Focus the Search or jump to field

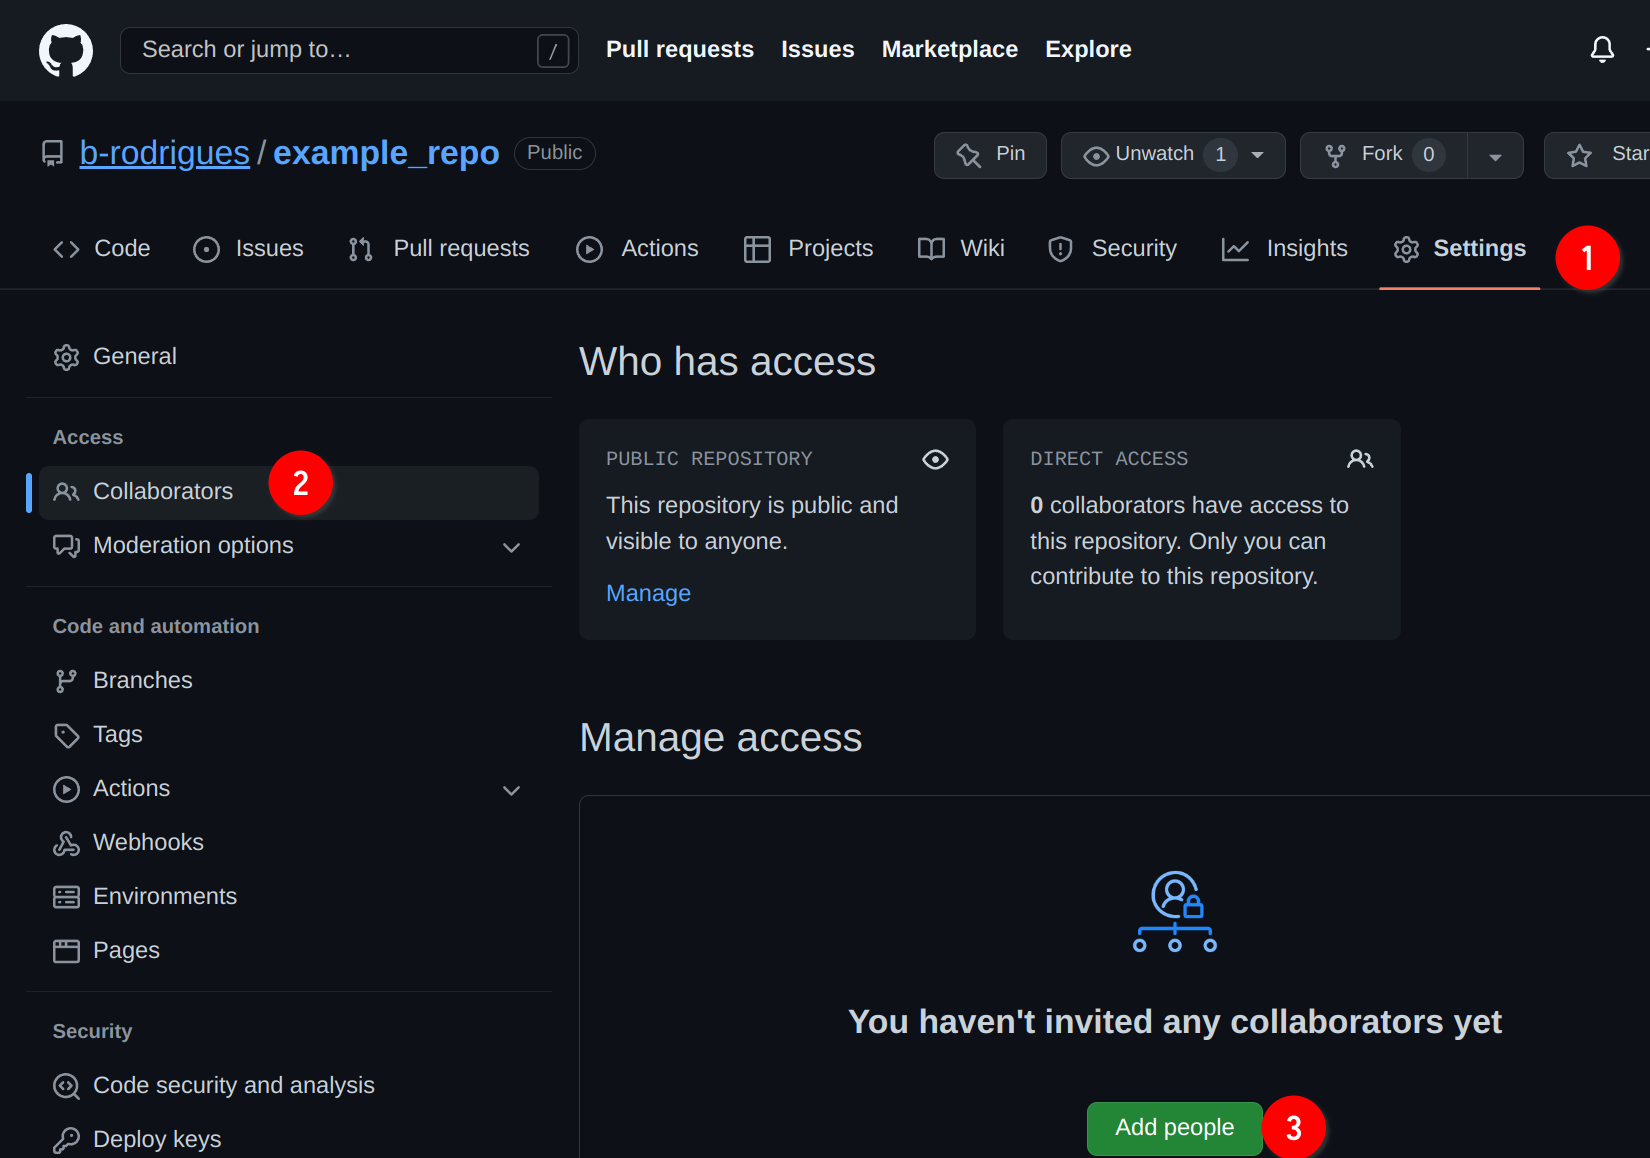349,50
